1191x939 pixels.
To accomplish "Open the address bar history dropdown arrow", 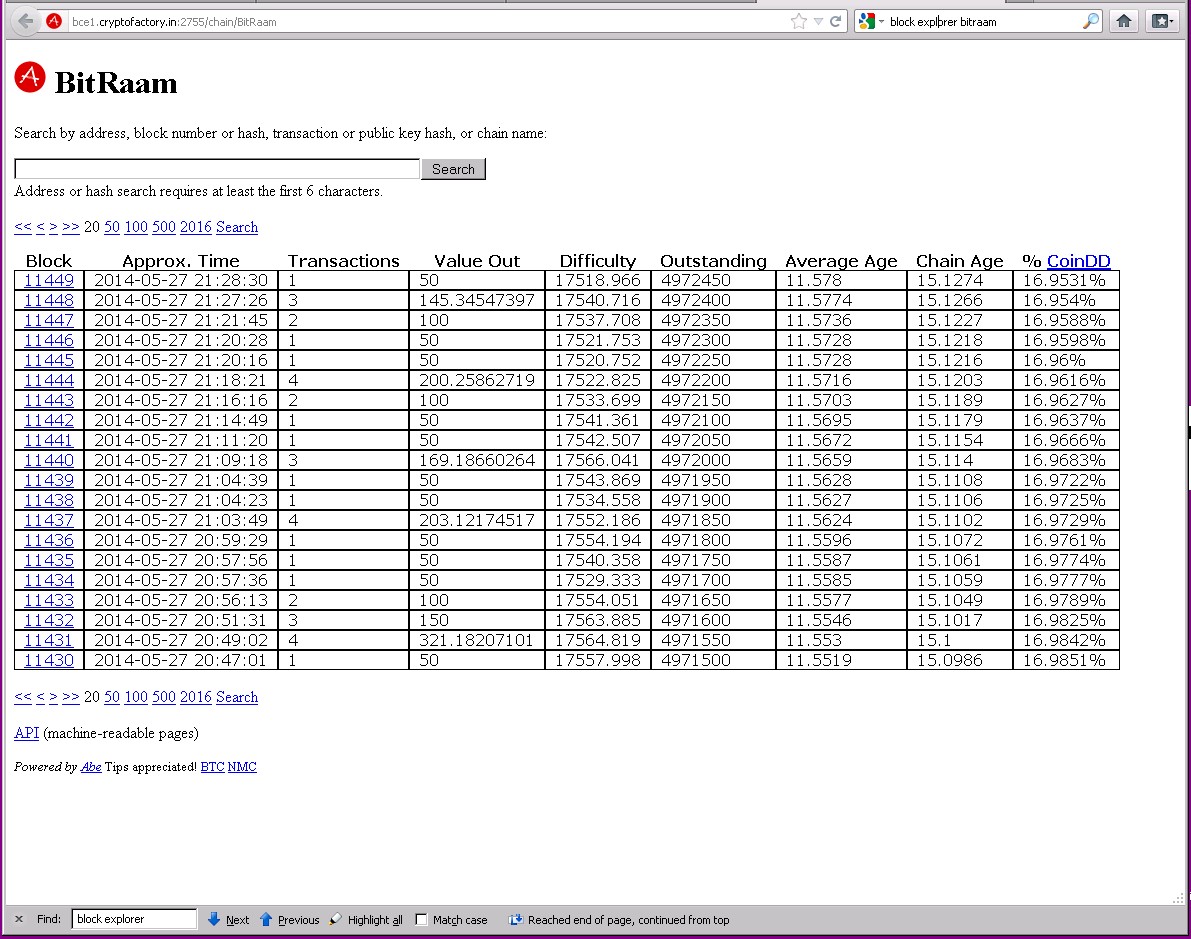I will point(818,21).
